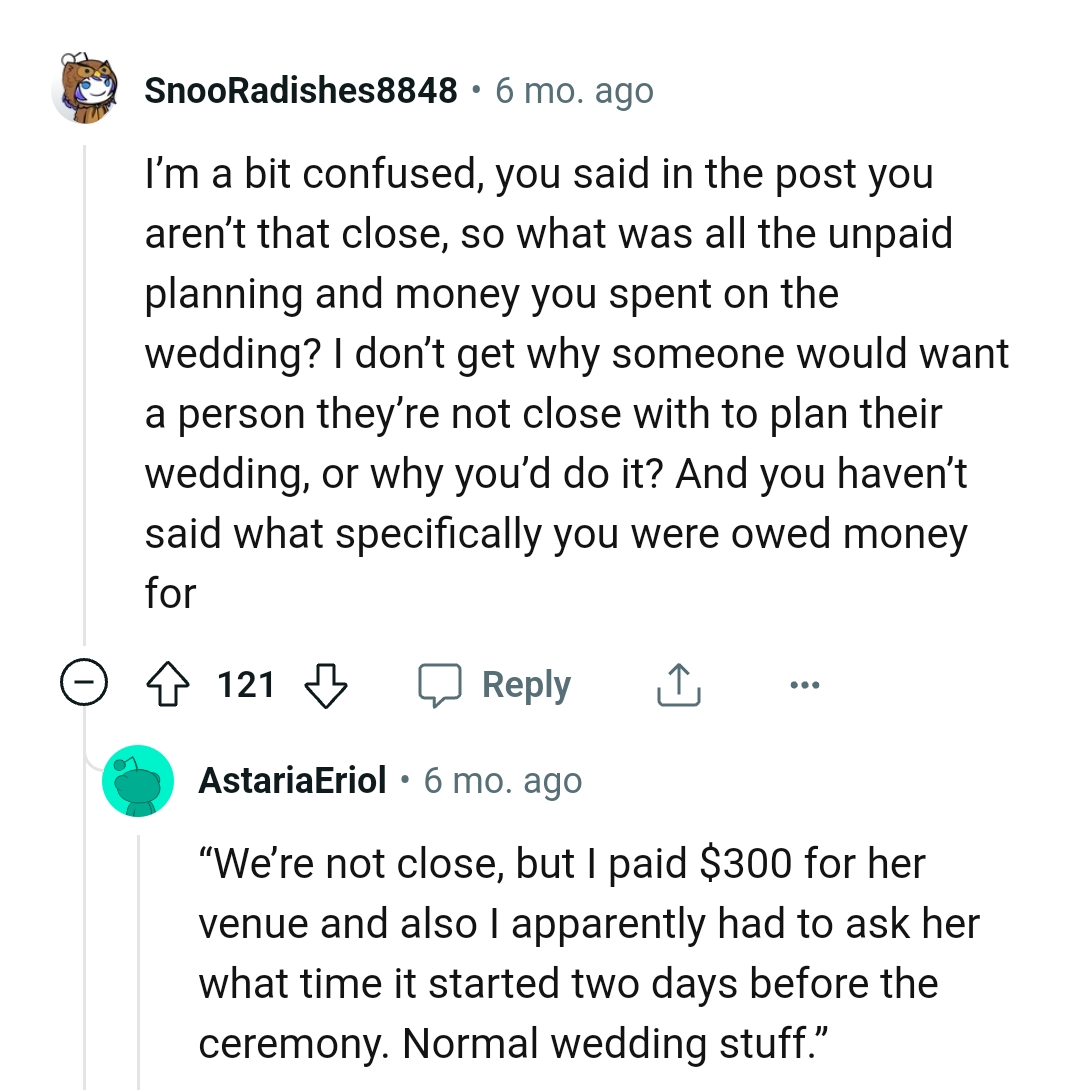Open AstariaEriol's profile
Image resolution: width=1080 pixels, height=1090 pixels.
pyautogui.click(x=291, y=781)
